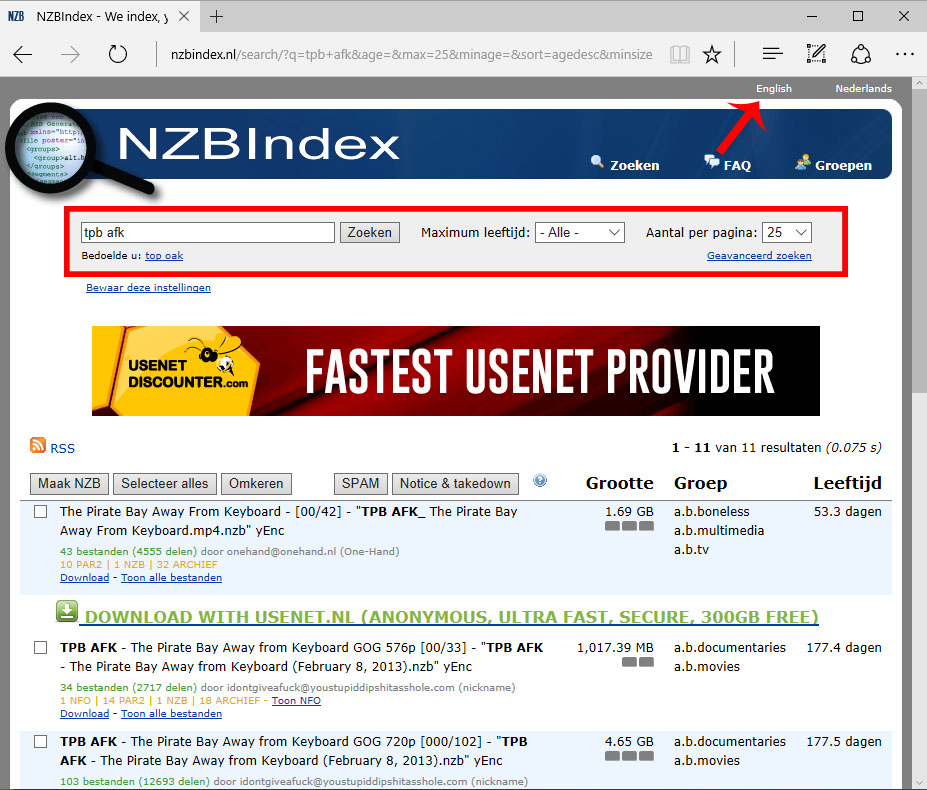Show all files for the 1.69 GB result
Viewport: 927px width, 790px height.
point(171,578)
